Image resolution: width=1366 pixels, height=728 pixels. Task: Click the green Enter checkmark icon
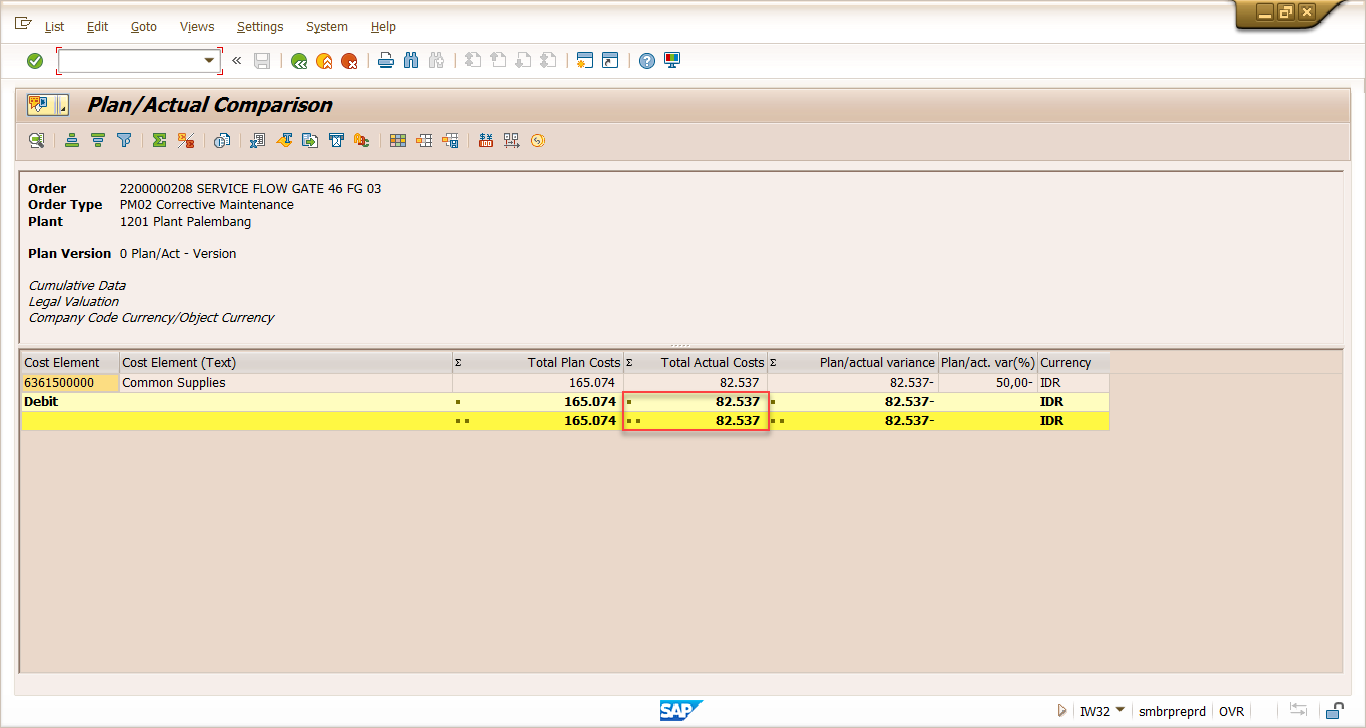click(x=35, y=61)
